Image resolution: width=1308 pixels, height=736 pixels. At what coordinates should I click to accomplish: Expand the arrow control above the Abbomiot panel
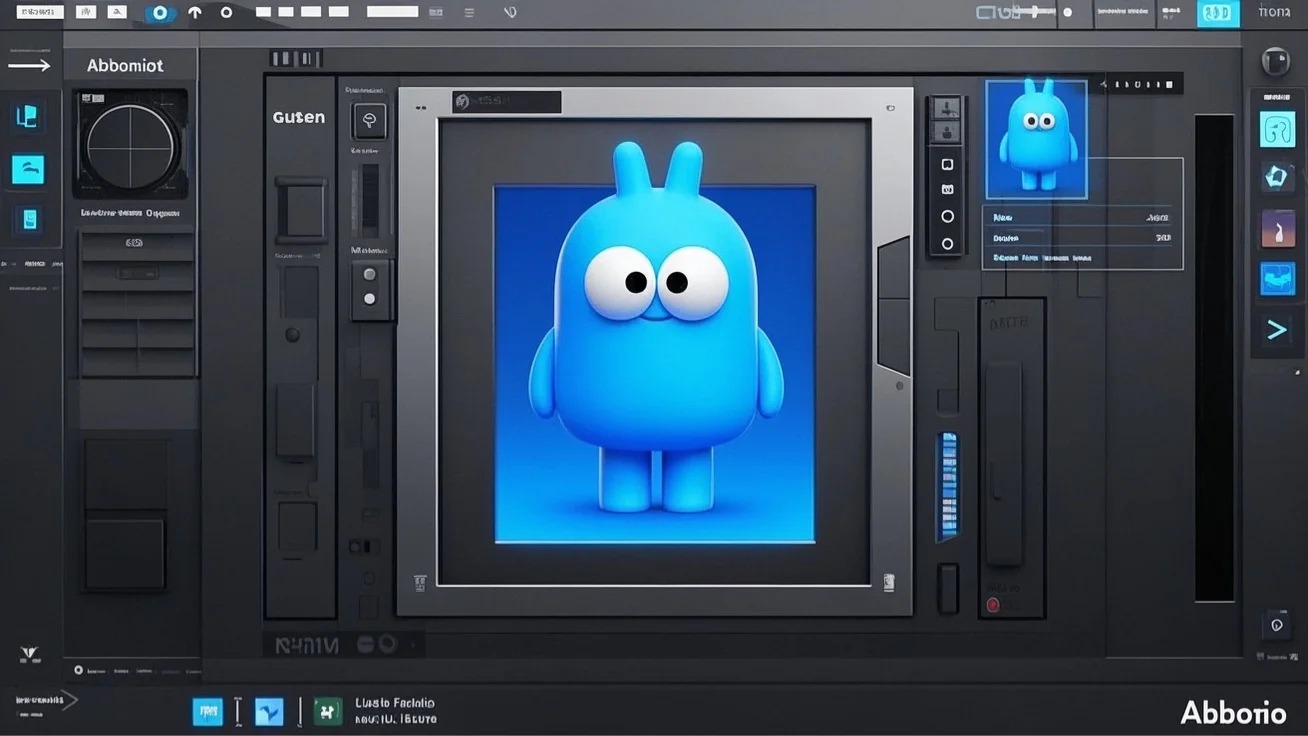(30, 64)
